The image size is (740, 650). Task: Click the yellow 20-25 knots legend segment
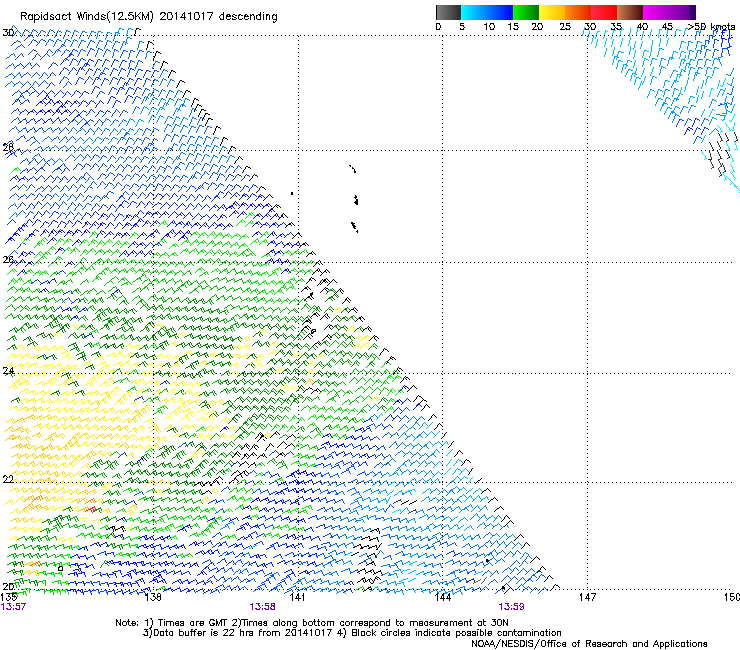pyautogui.click(x=552, y=12)
